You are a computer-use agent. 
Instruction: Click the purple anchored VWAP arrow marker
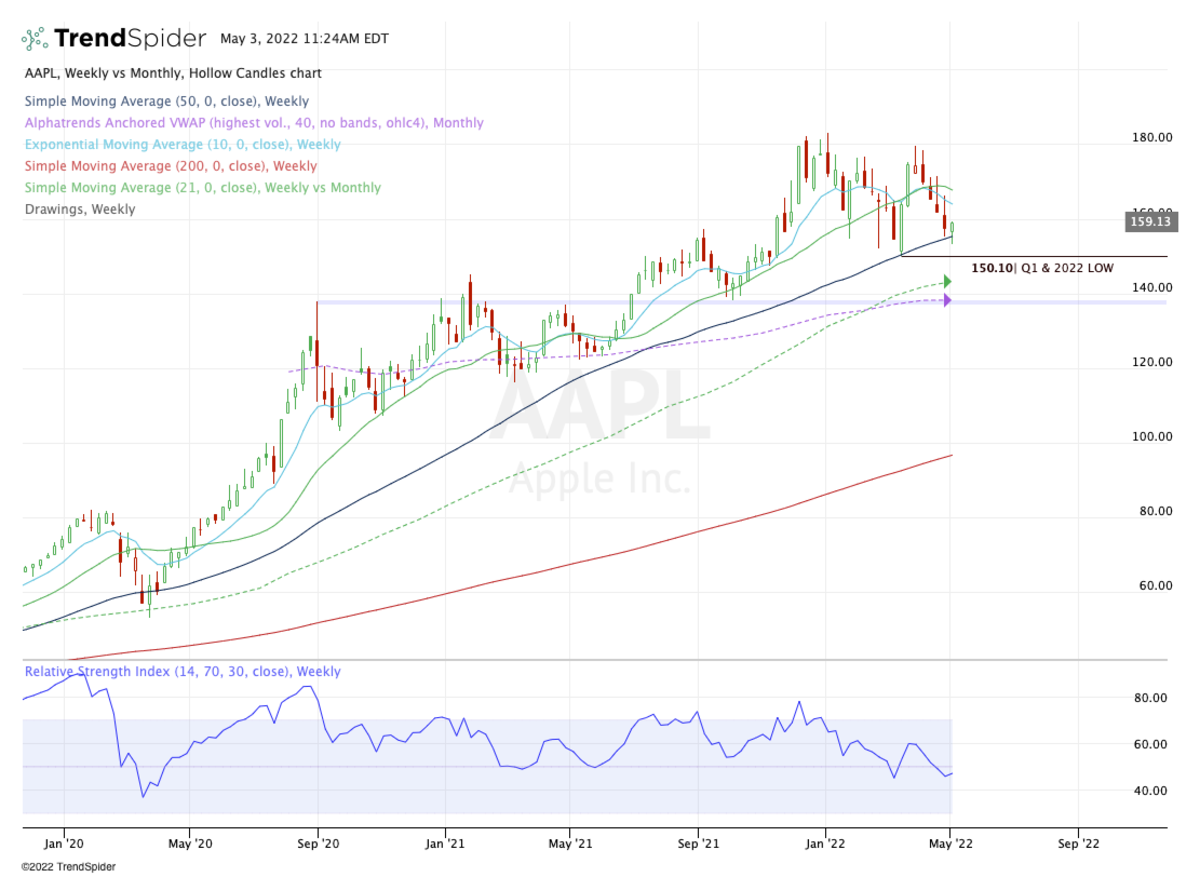947,300
